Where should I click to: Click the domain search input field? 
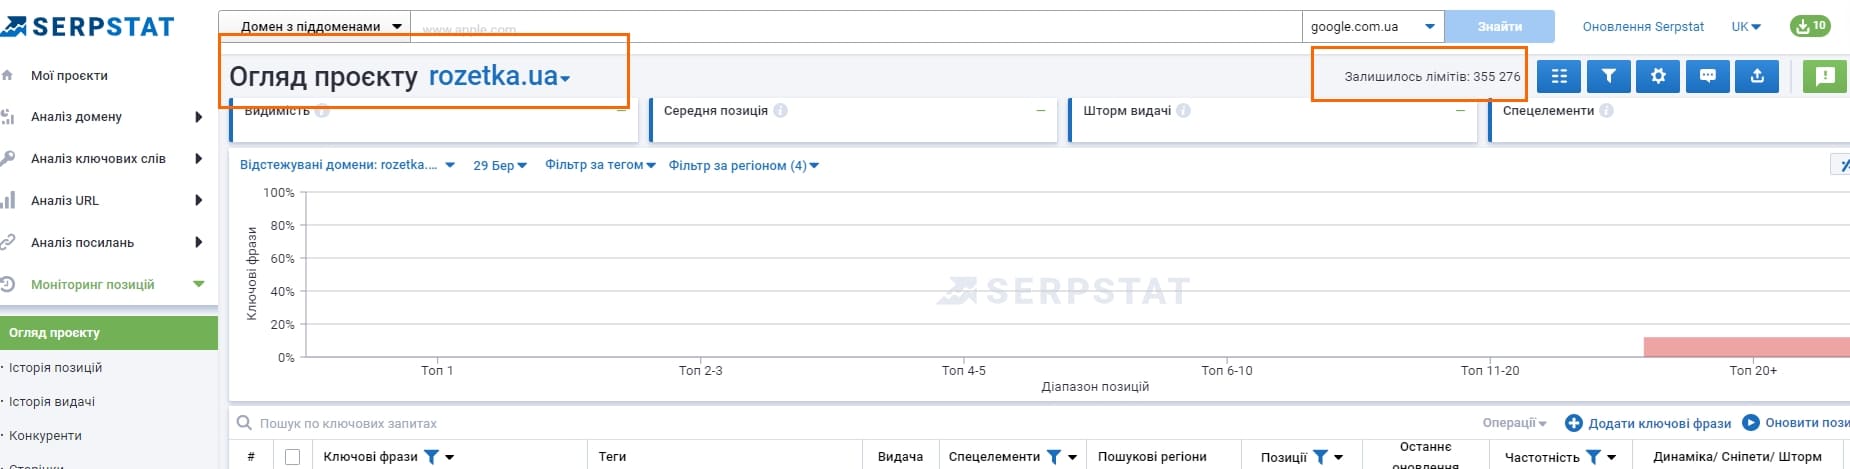click(856, 27)
